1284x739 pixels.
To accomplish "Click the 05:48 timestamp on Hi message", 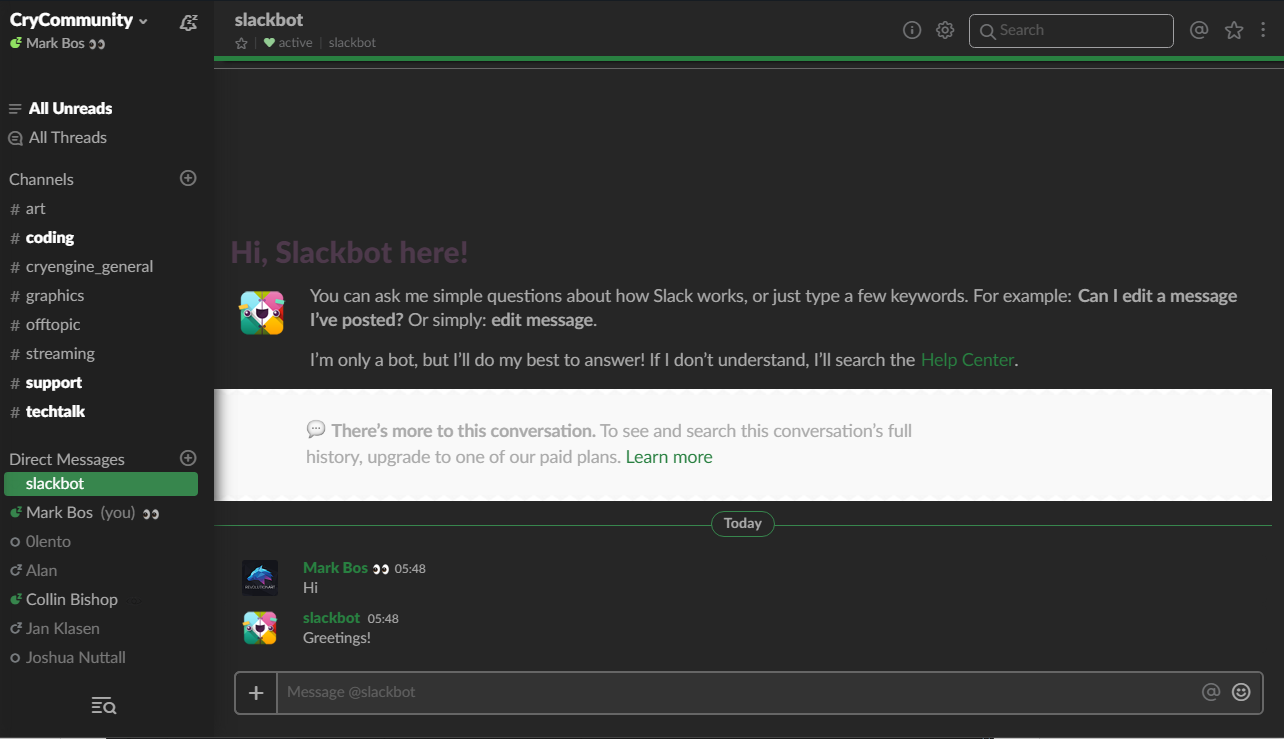I will click(x=410, y=568).
